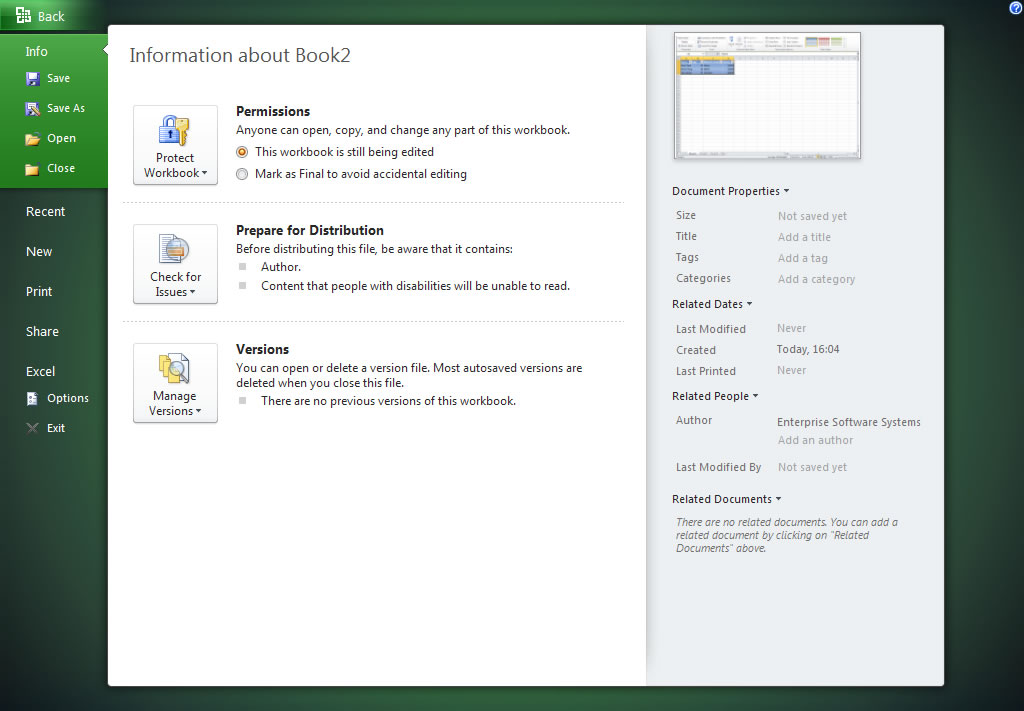Viewport: 1024px width, 711px height.
Task: Expand the Related Documents dropdown
Action: (727, 499)
